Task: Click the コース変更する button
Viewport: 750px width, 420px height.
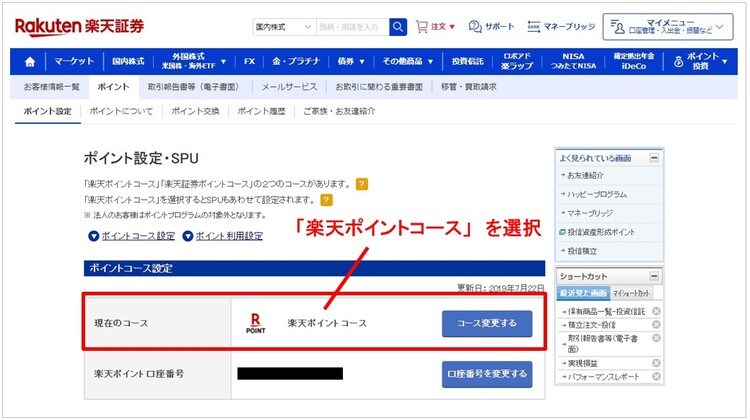Action: (487, 323)
